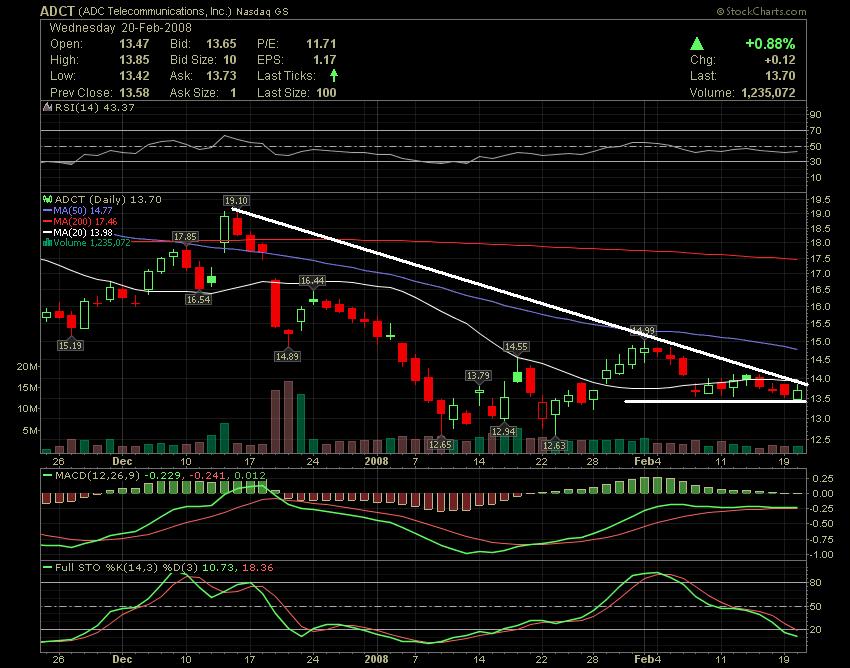
Task: Click the Feb4 date label under the stochastic panel
Action: [647, 659]
